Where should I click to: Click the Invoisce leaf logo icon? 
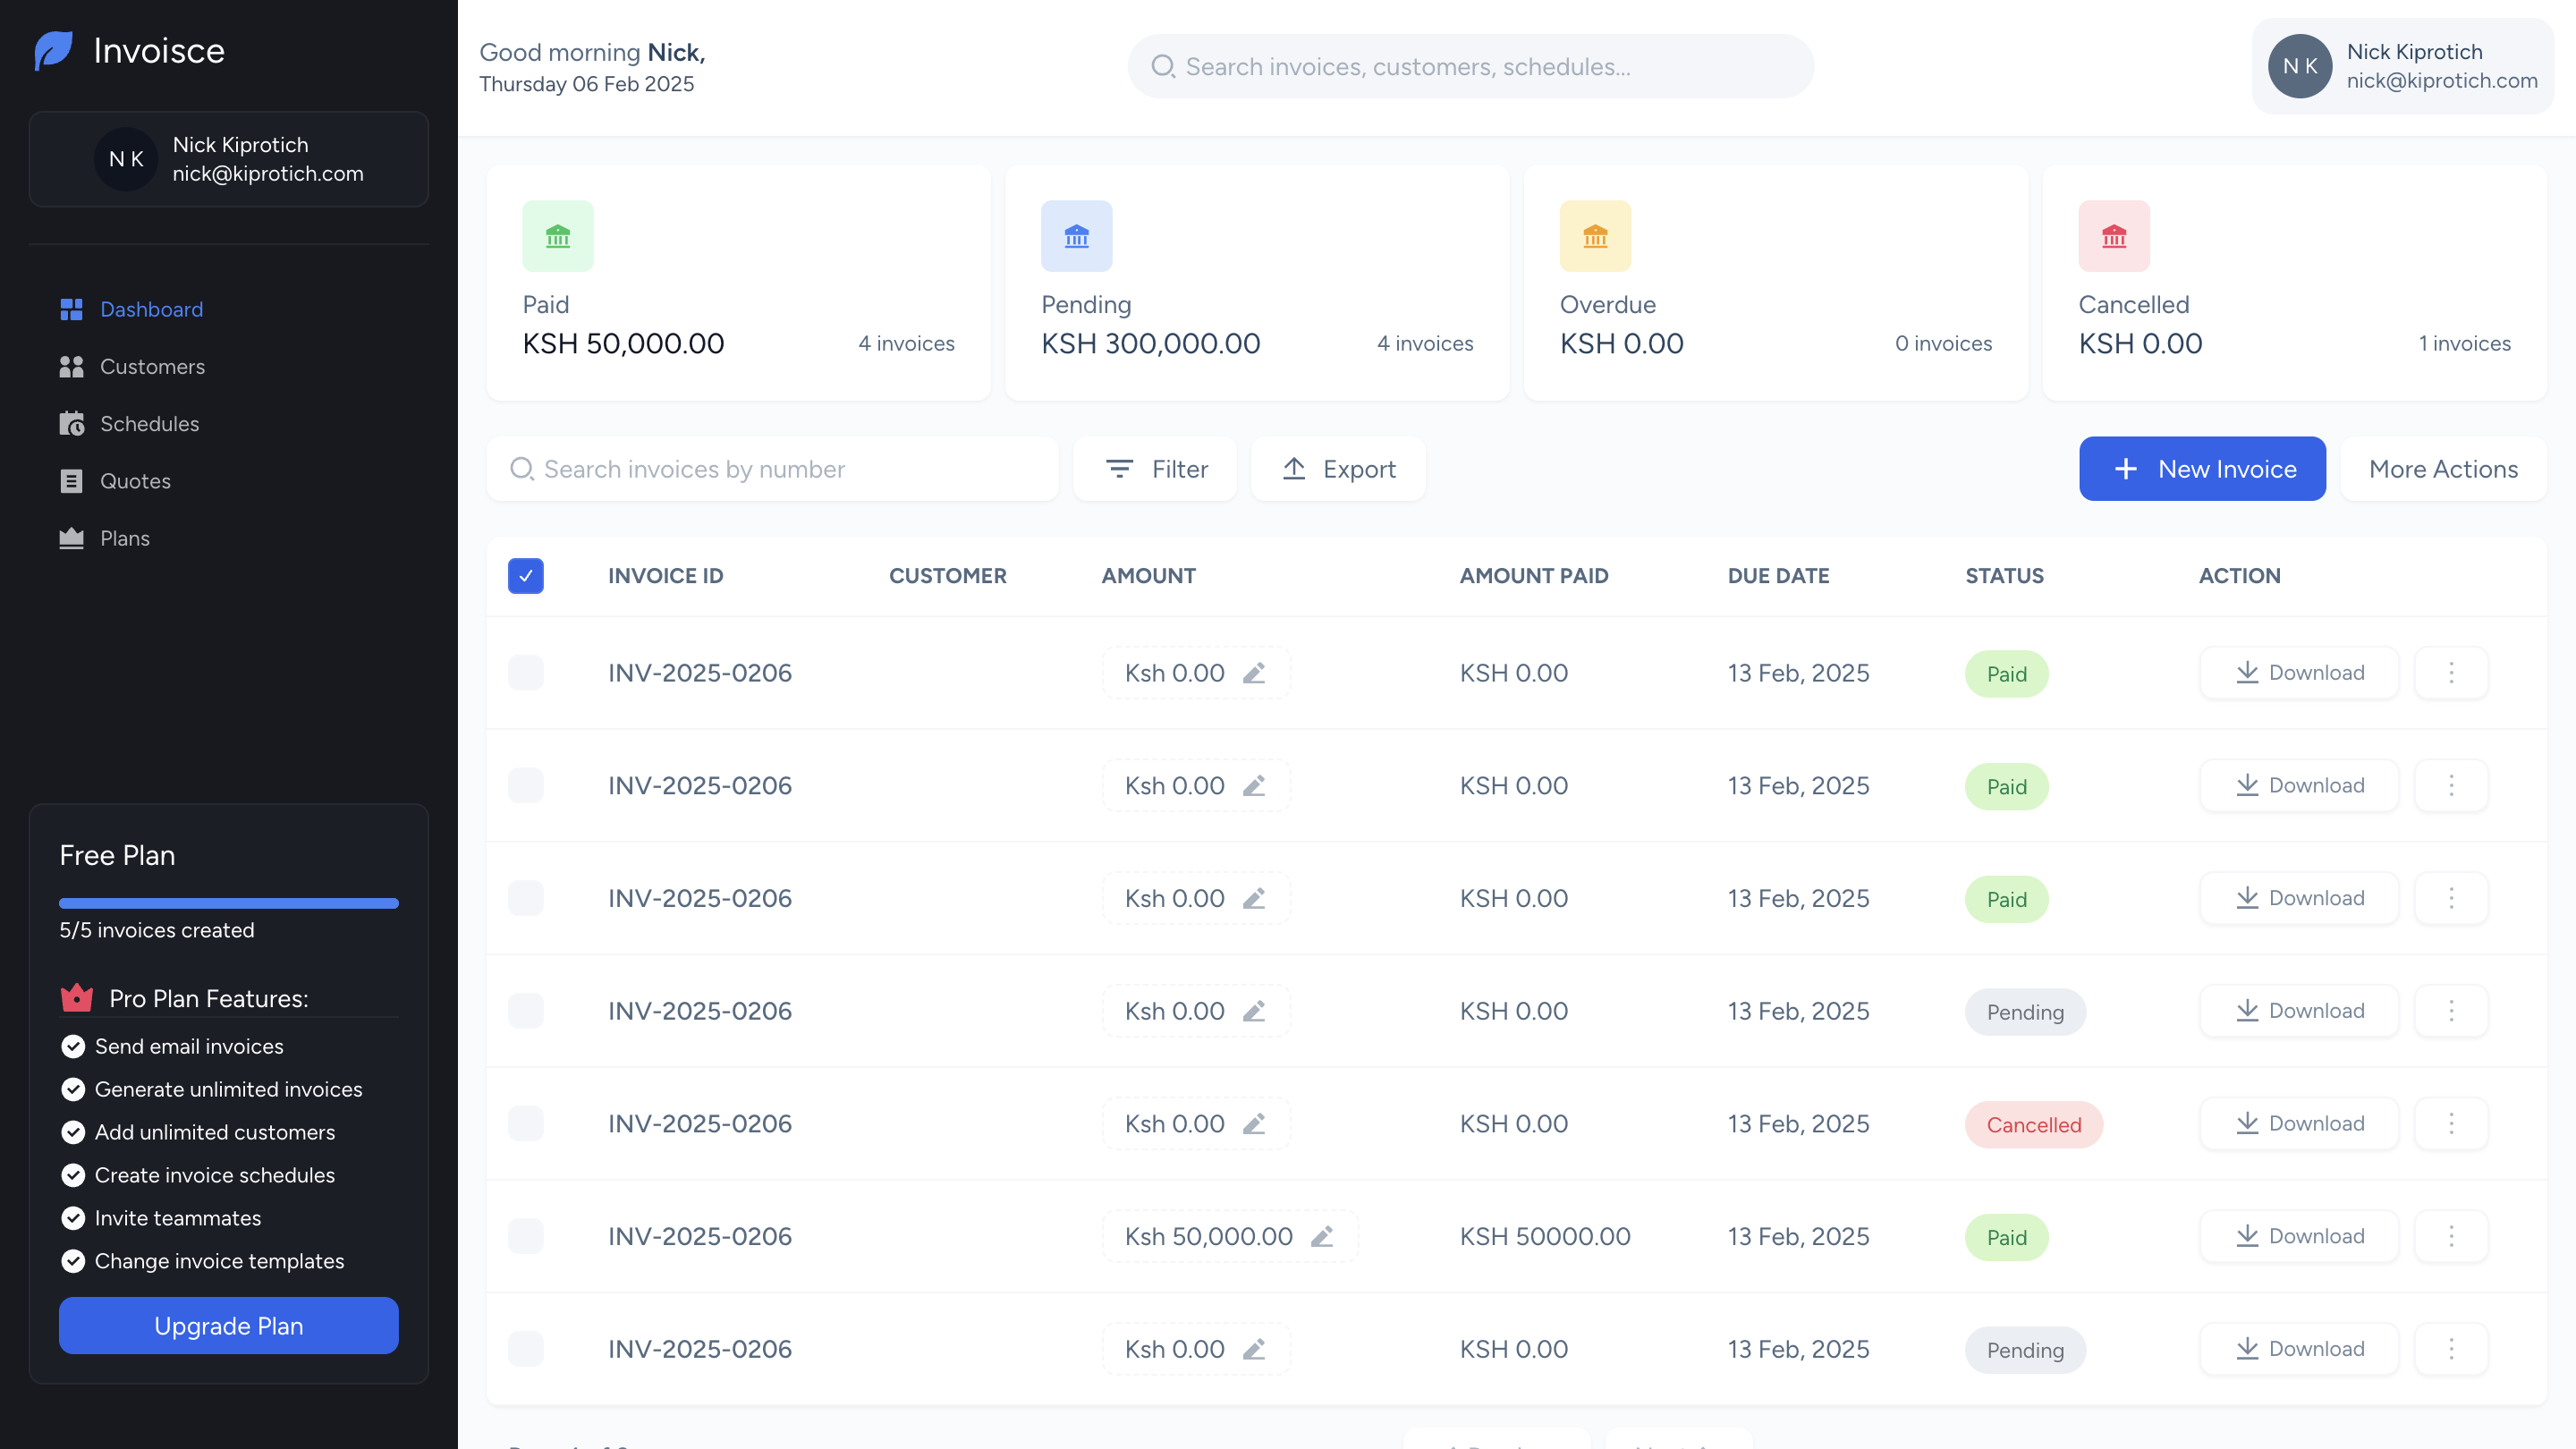tap(54, 50)
